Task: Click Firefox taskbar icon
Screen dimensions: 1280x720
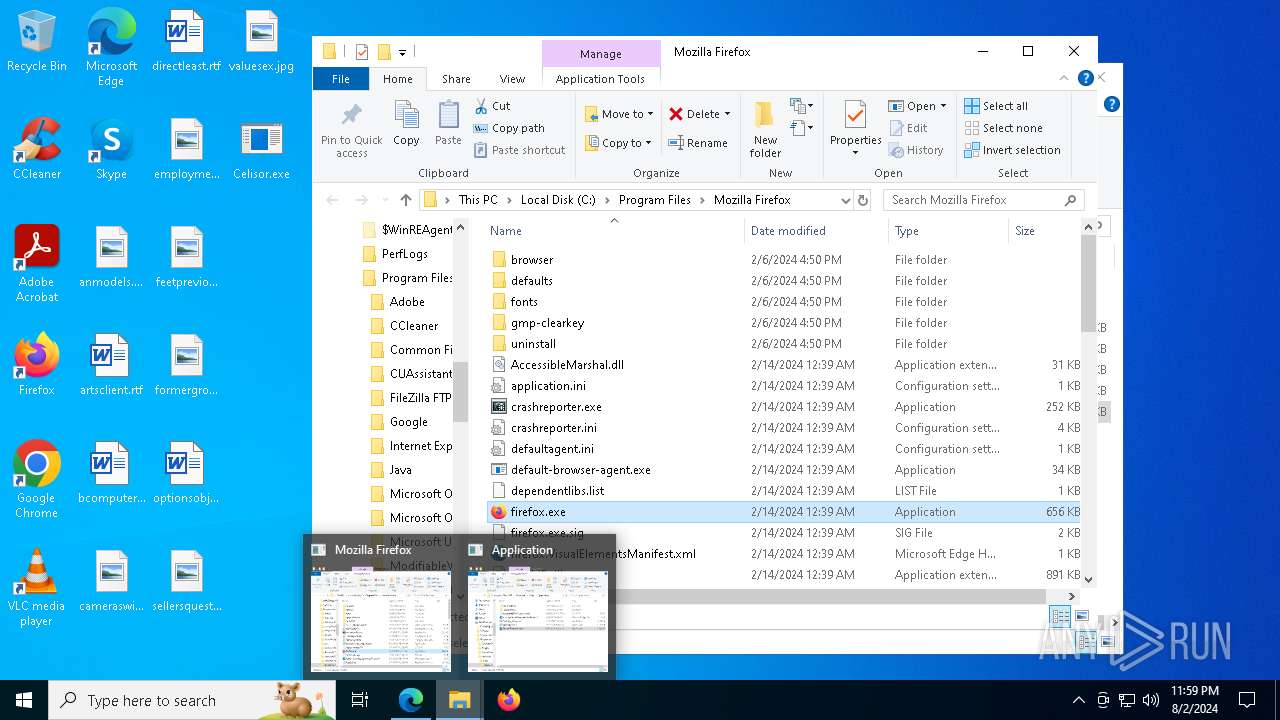Action: [x=509, y=700]
